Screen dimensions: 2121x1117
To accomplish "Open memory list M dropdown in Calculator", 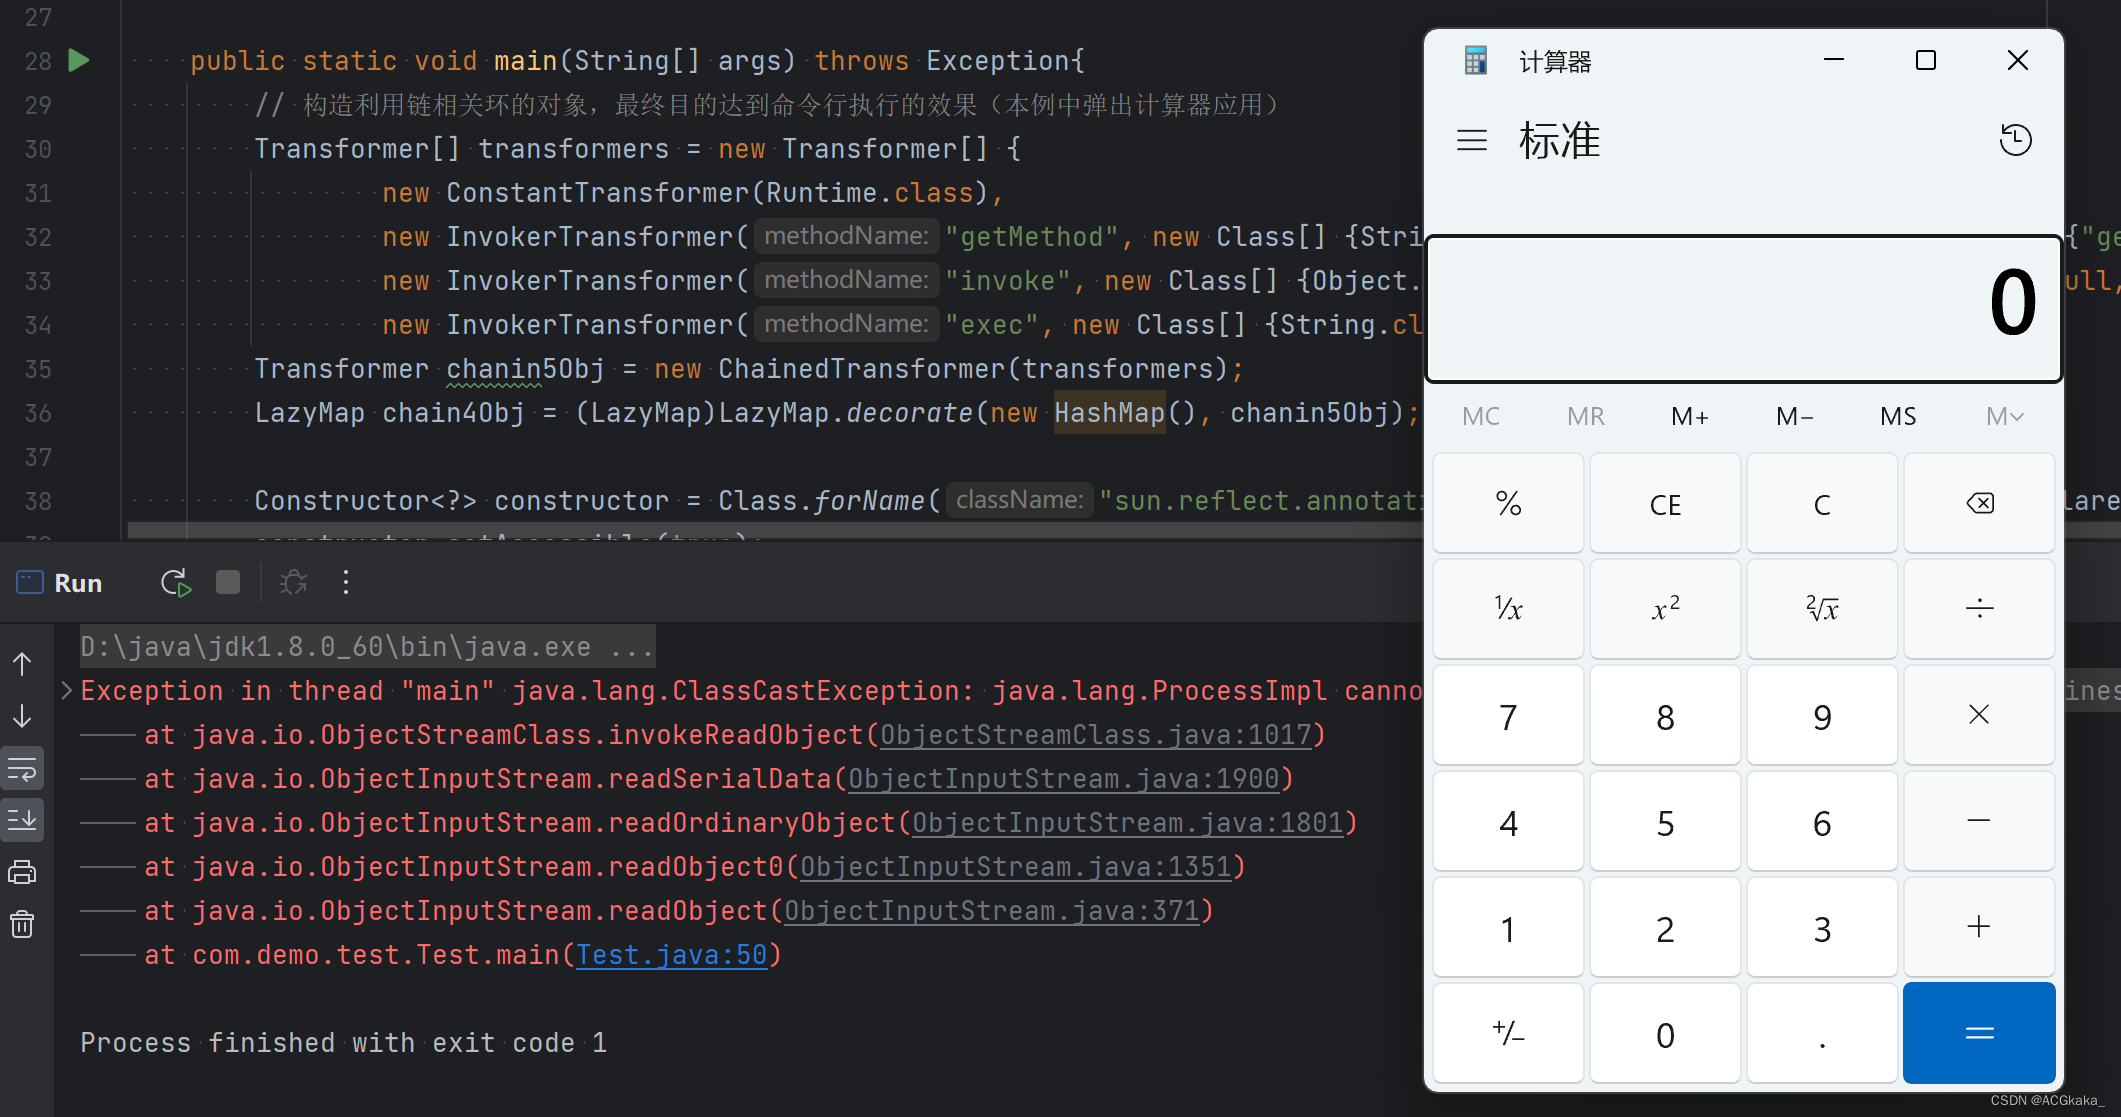I will (x=2005, y=416).
